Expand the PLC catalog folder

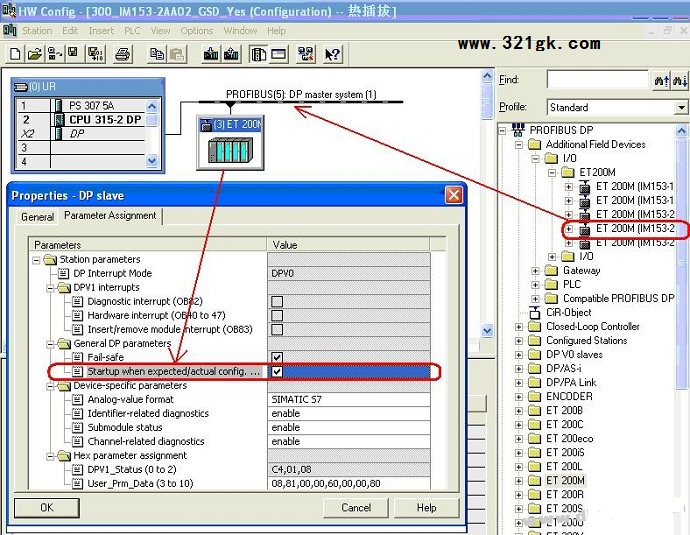[536, 285]
